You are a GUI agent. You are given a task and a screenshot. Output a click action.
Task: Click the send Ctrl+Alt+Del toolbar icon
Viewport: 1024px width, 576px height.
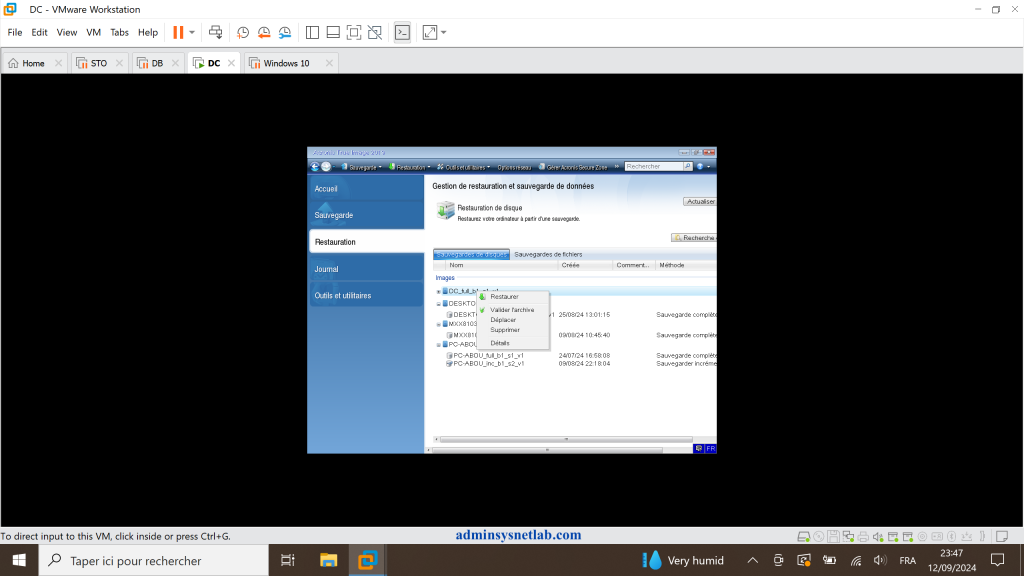(215, 33)
